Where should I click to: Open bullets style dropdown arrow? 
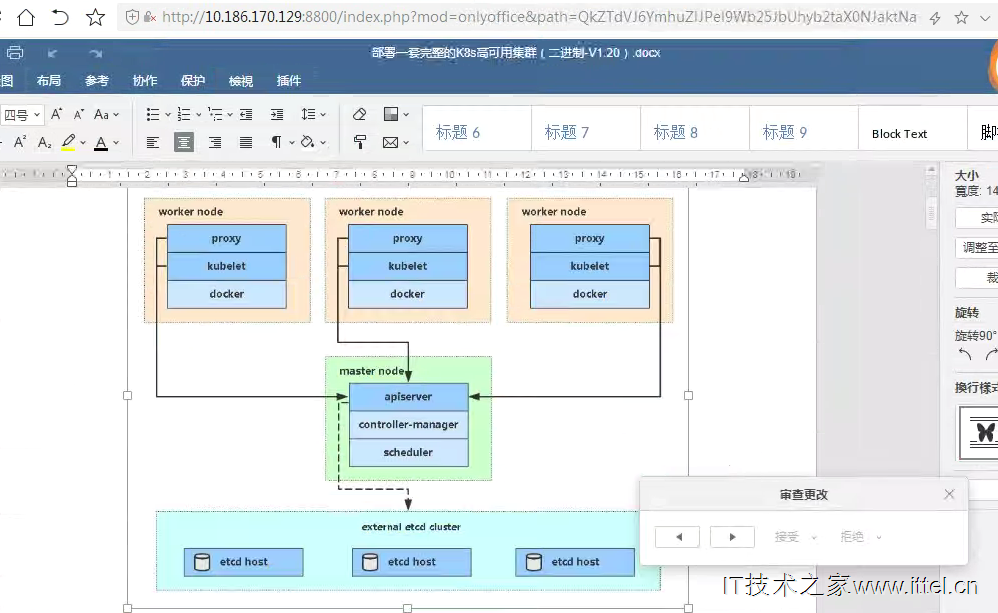(168, 115)
